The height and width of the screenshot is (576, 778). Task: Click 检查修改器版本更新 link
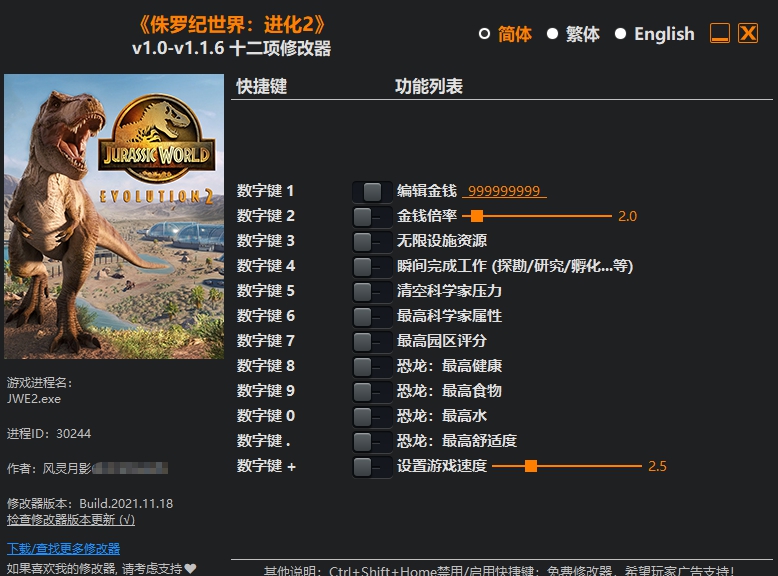pos(71,519)
